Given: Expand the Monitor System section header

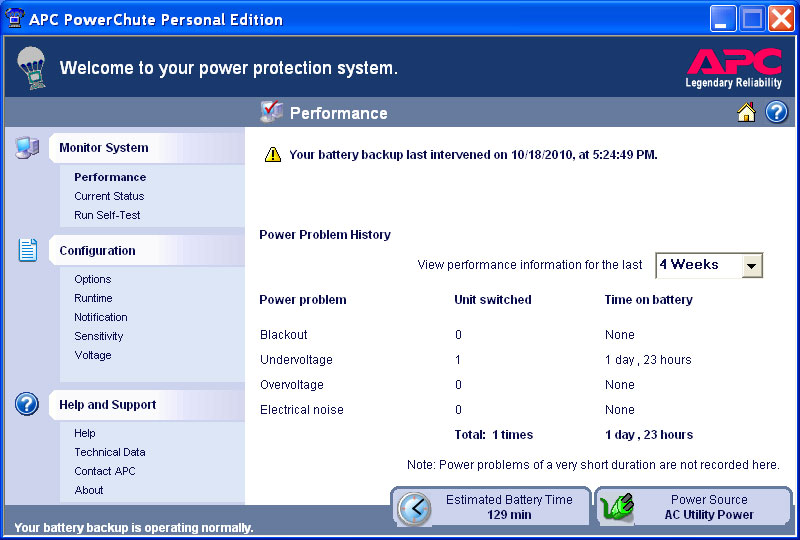Looking at the screenshot, I should coord(104,148).
